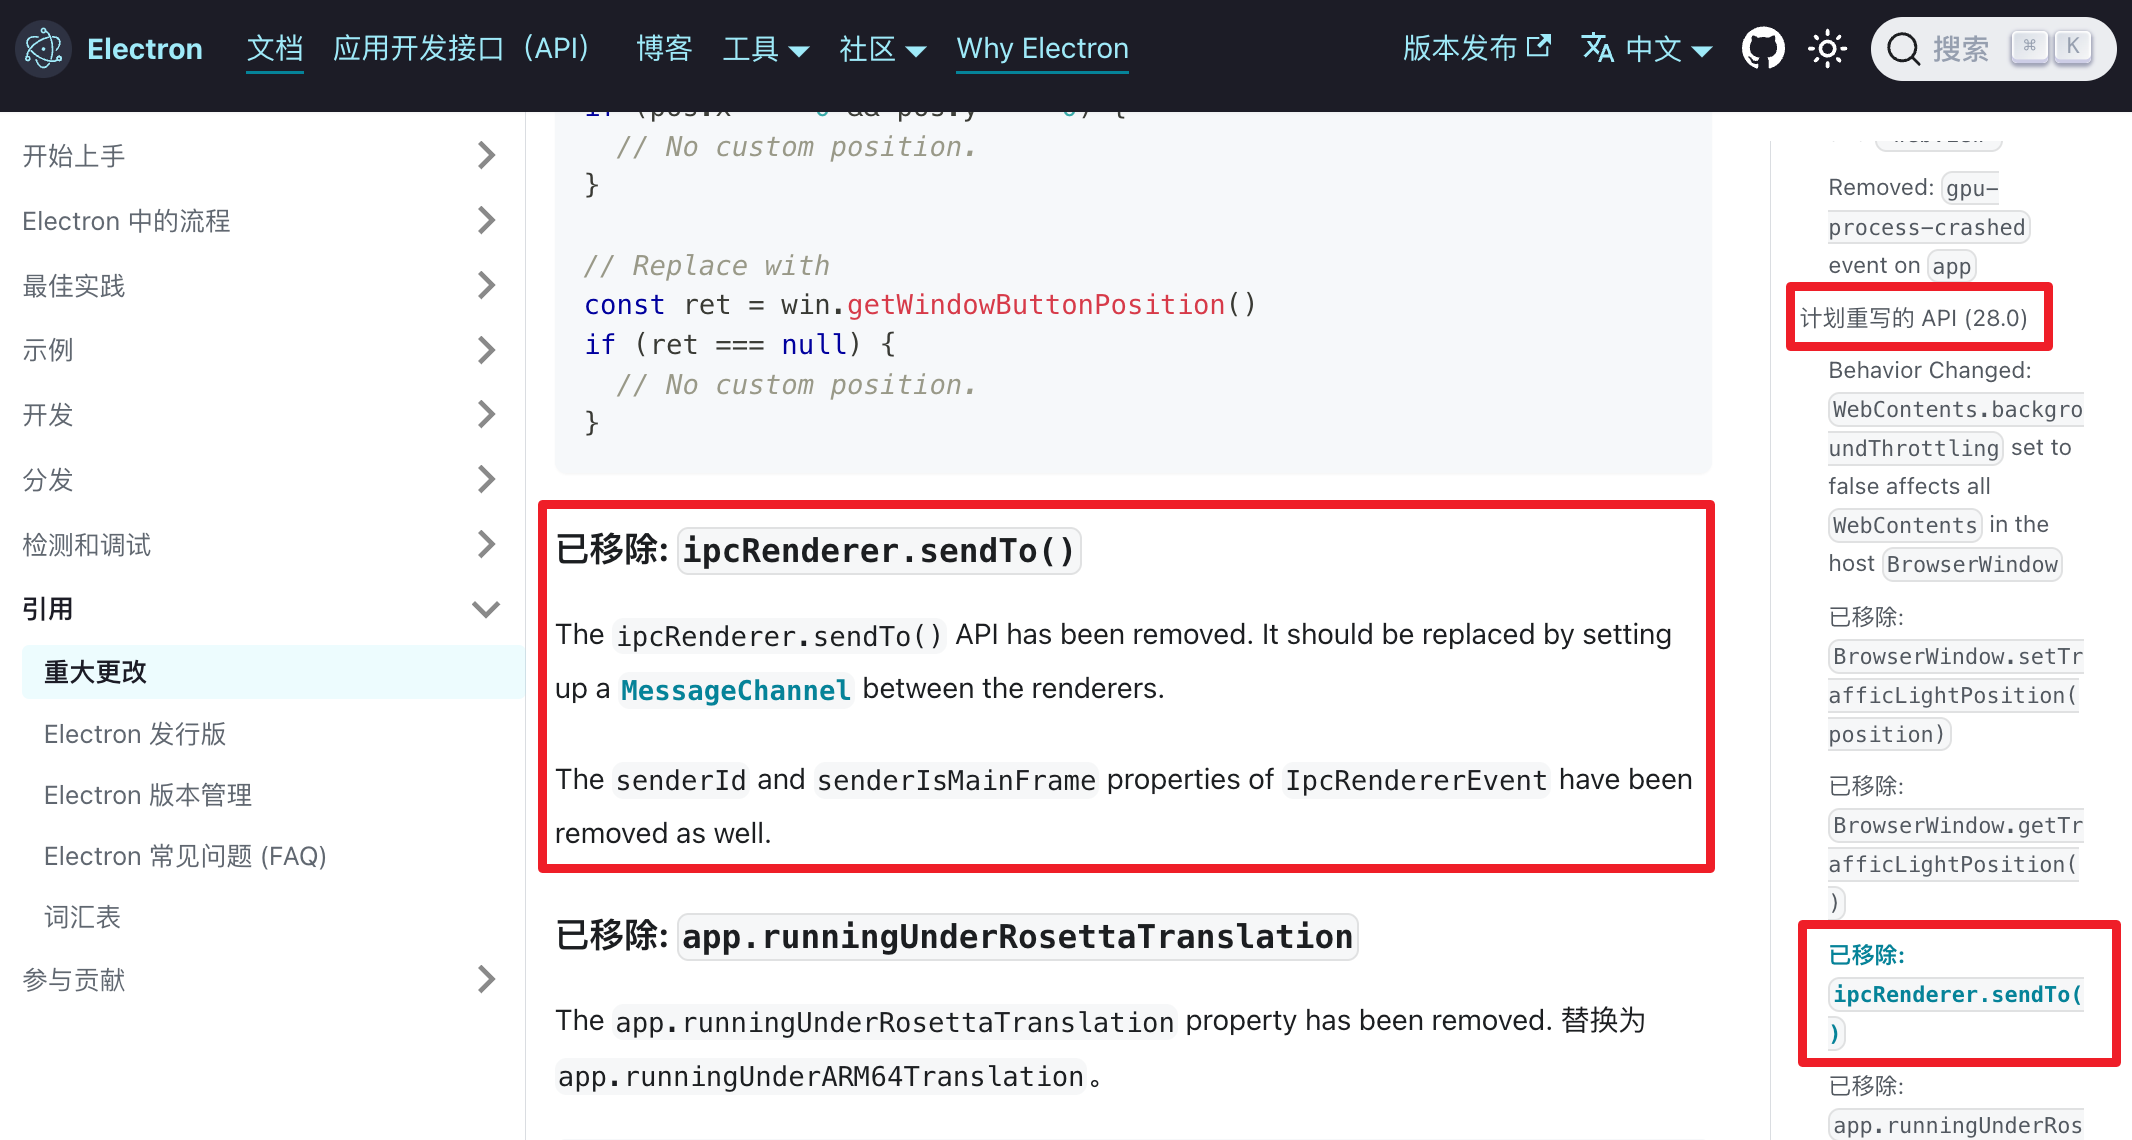2132x1140 pixels.
Task: Click the external link icon next to 版本发布
Action: coord(1540,46)
